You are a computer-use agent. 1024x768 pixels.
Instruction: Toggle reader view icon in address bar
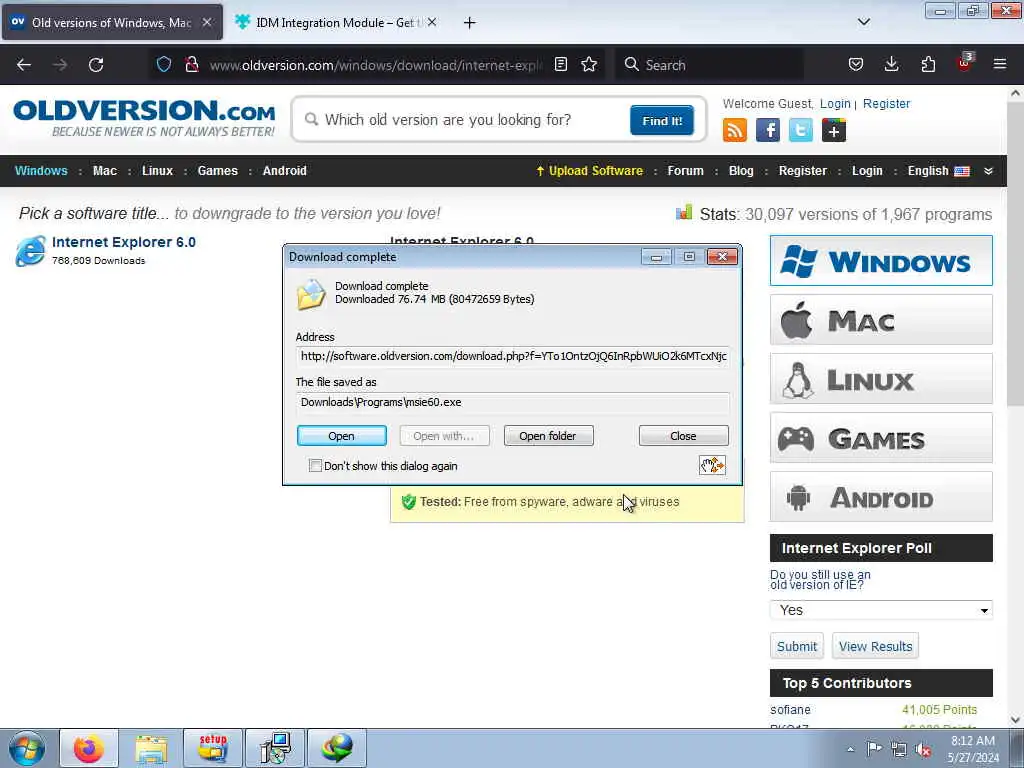pyautogui.click(x=560, y=64)
